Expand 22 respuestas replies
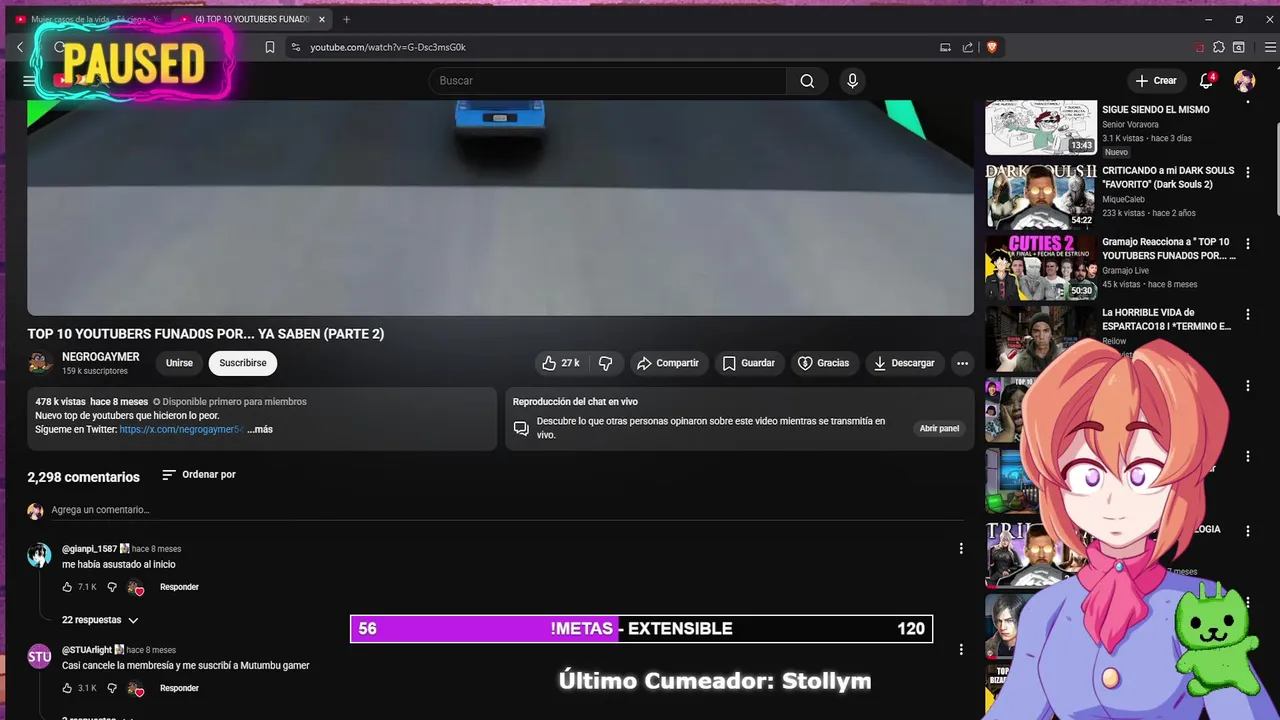 click(100, 620)
